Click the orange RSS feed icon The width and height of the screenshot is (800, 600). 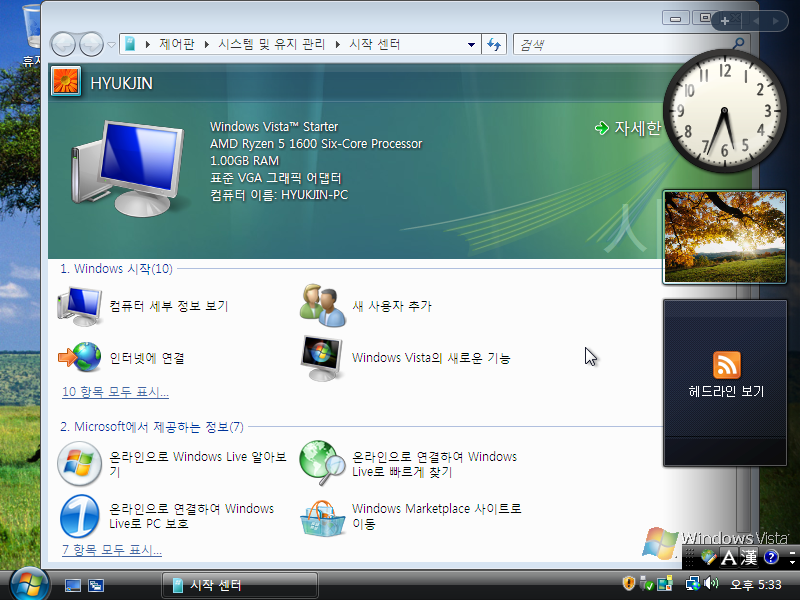[727, 365]
